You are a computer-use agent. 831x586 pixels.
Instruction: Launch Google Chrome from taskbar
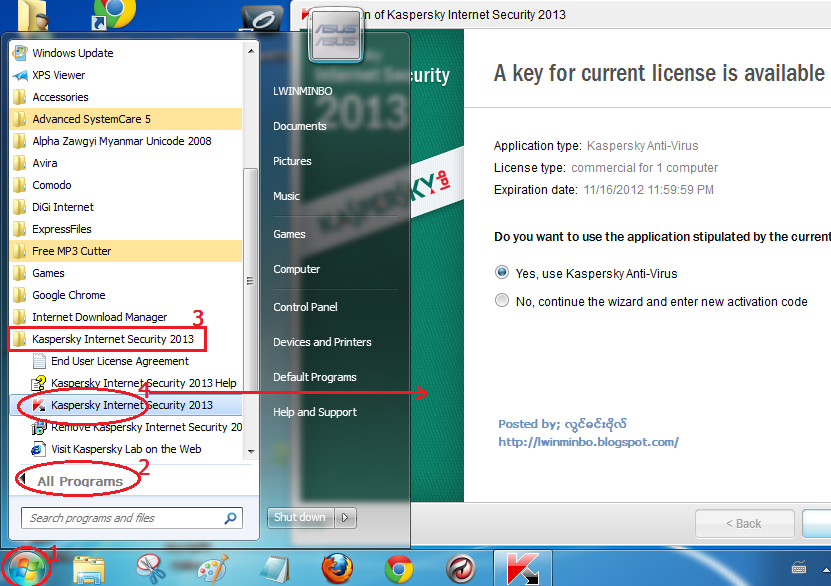399,570
